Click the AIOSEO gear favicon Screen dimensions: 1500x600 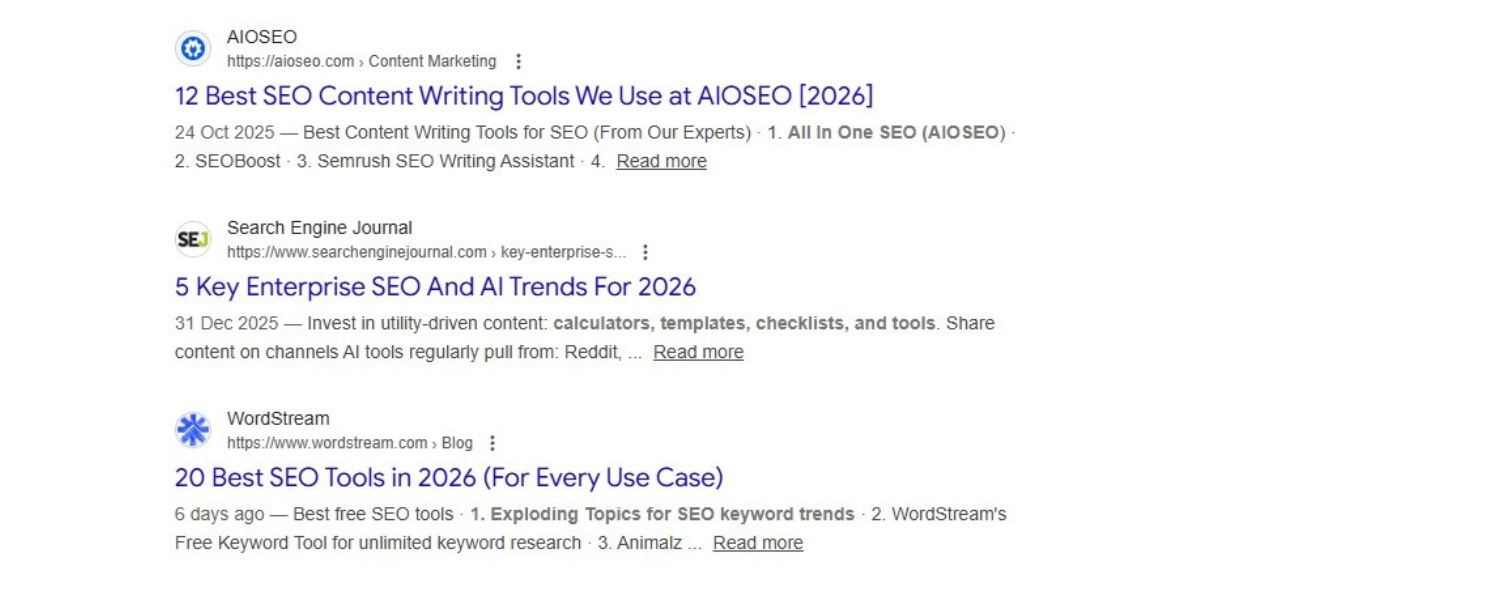[193, 48]
